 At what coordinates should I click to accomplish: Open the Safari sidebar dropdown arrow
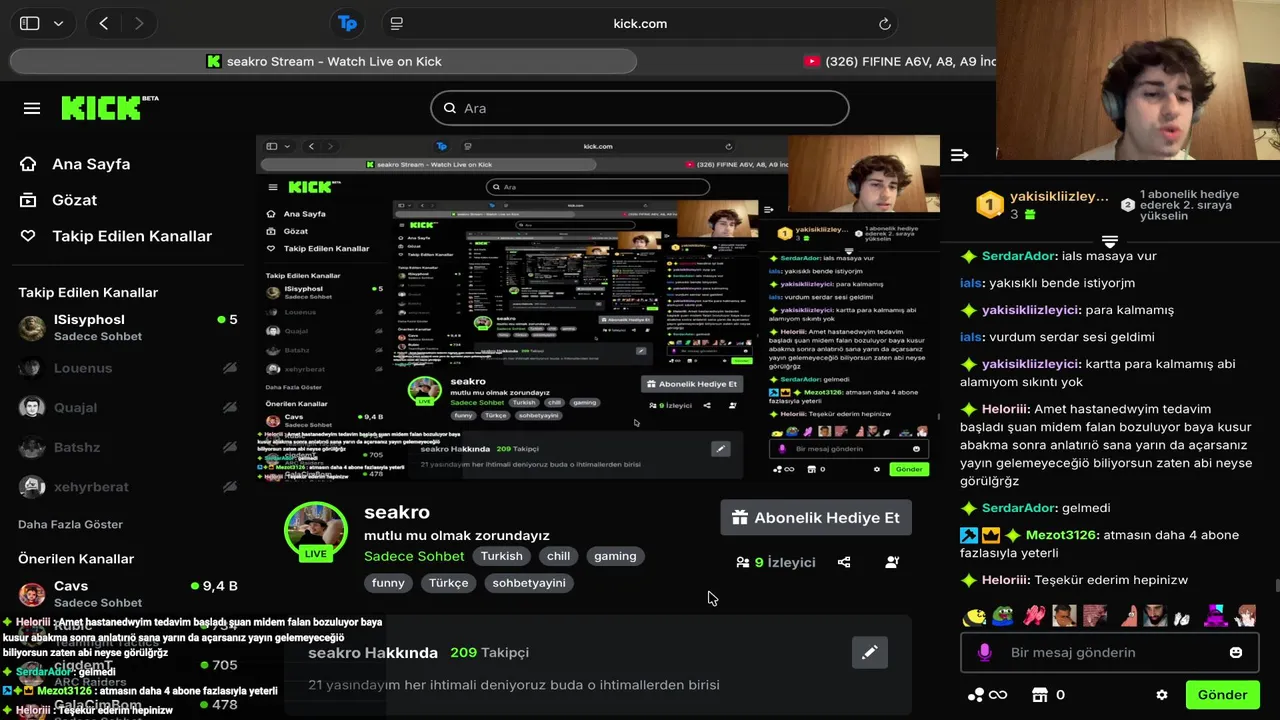click(x=58, y=23)
